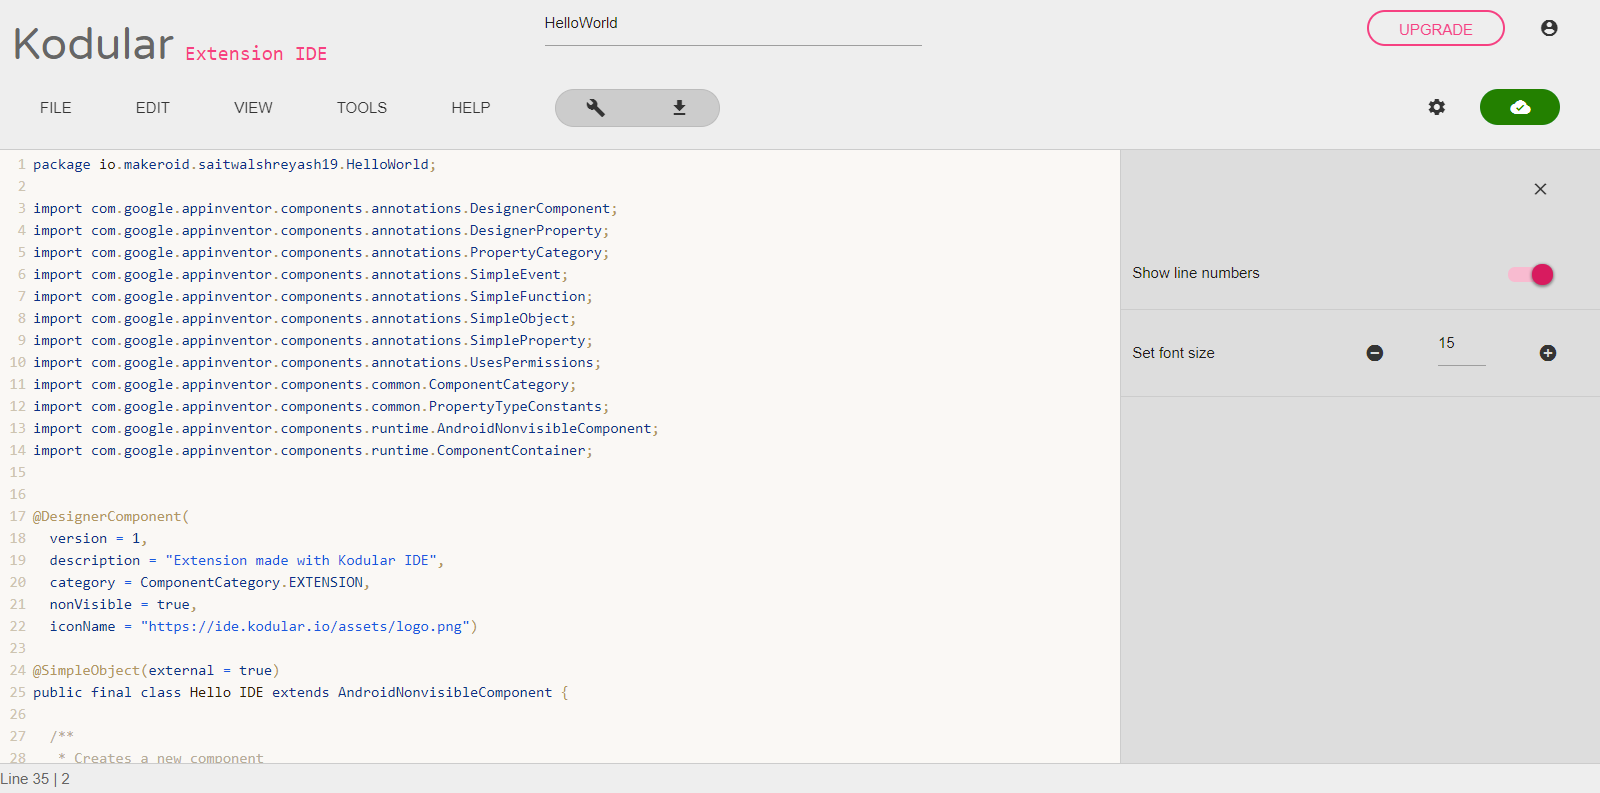This screenshot has height=793, width=1600.
Task: Open the VIEW menu
Action: 253,108
